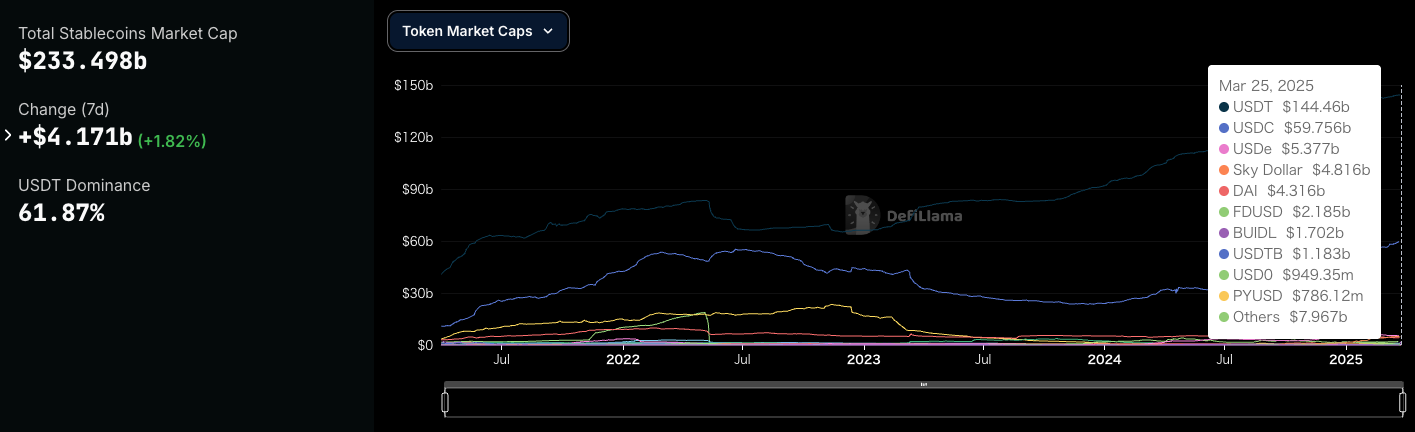Click the DAI $4.316b tooltip row
The height and width of the screenshot is (432, 1415).
(x=1272, y=191)
